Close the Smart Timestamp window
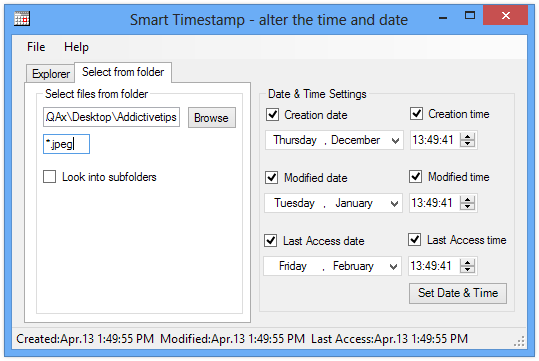This screenshot has width=539, height=361. click(x=505, y=15)
